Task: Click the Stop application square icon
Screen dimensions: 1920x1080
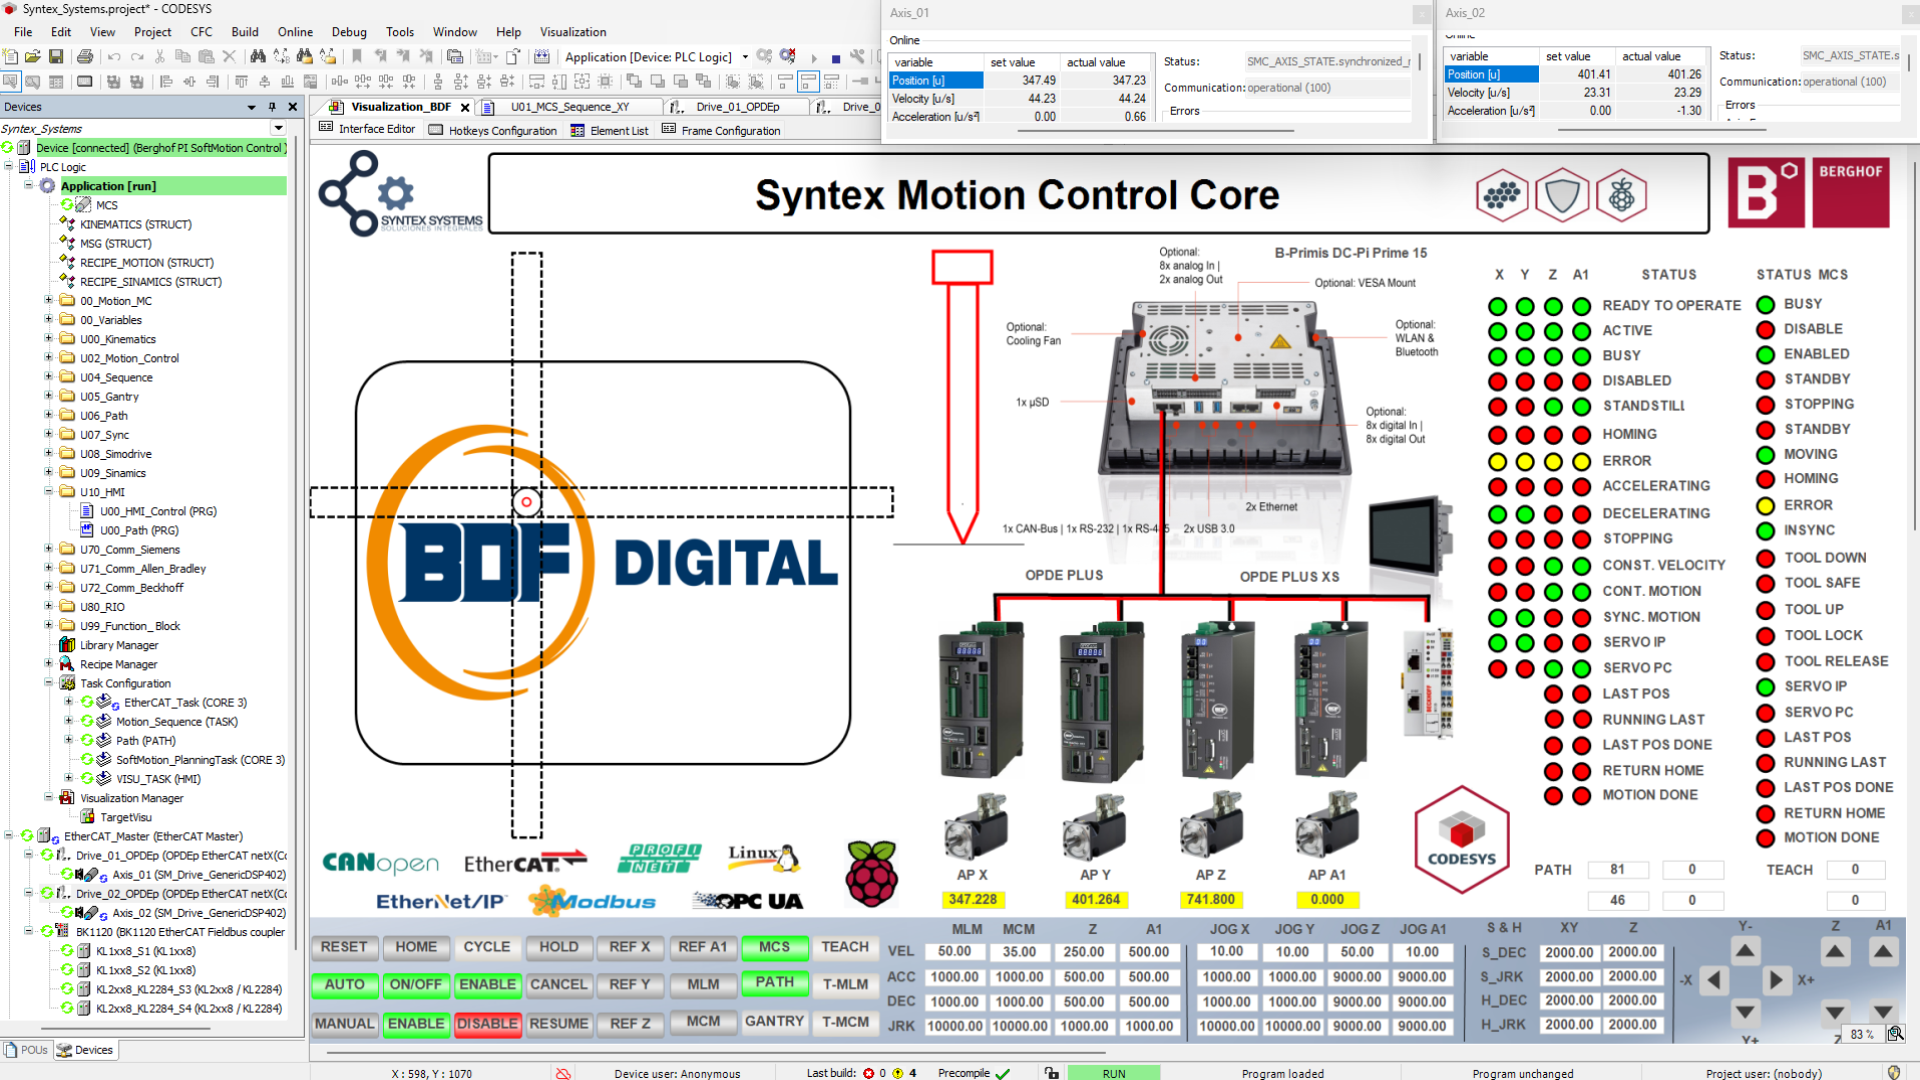Action: point(835,58)
